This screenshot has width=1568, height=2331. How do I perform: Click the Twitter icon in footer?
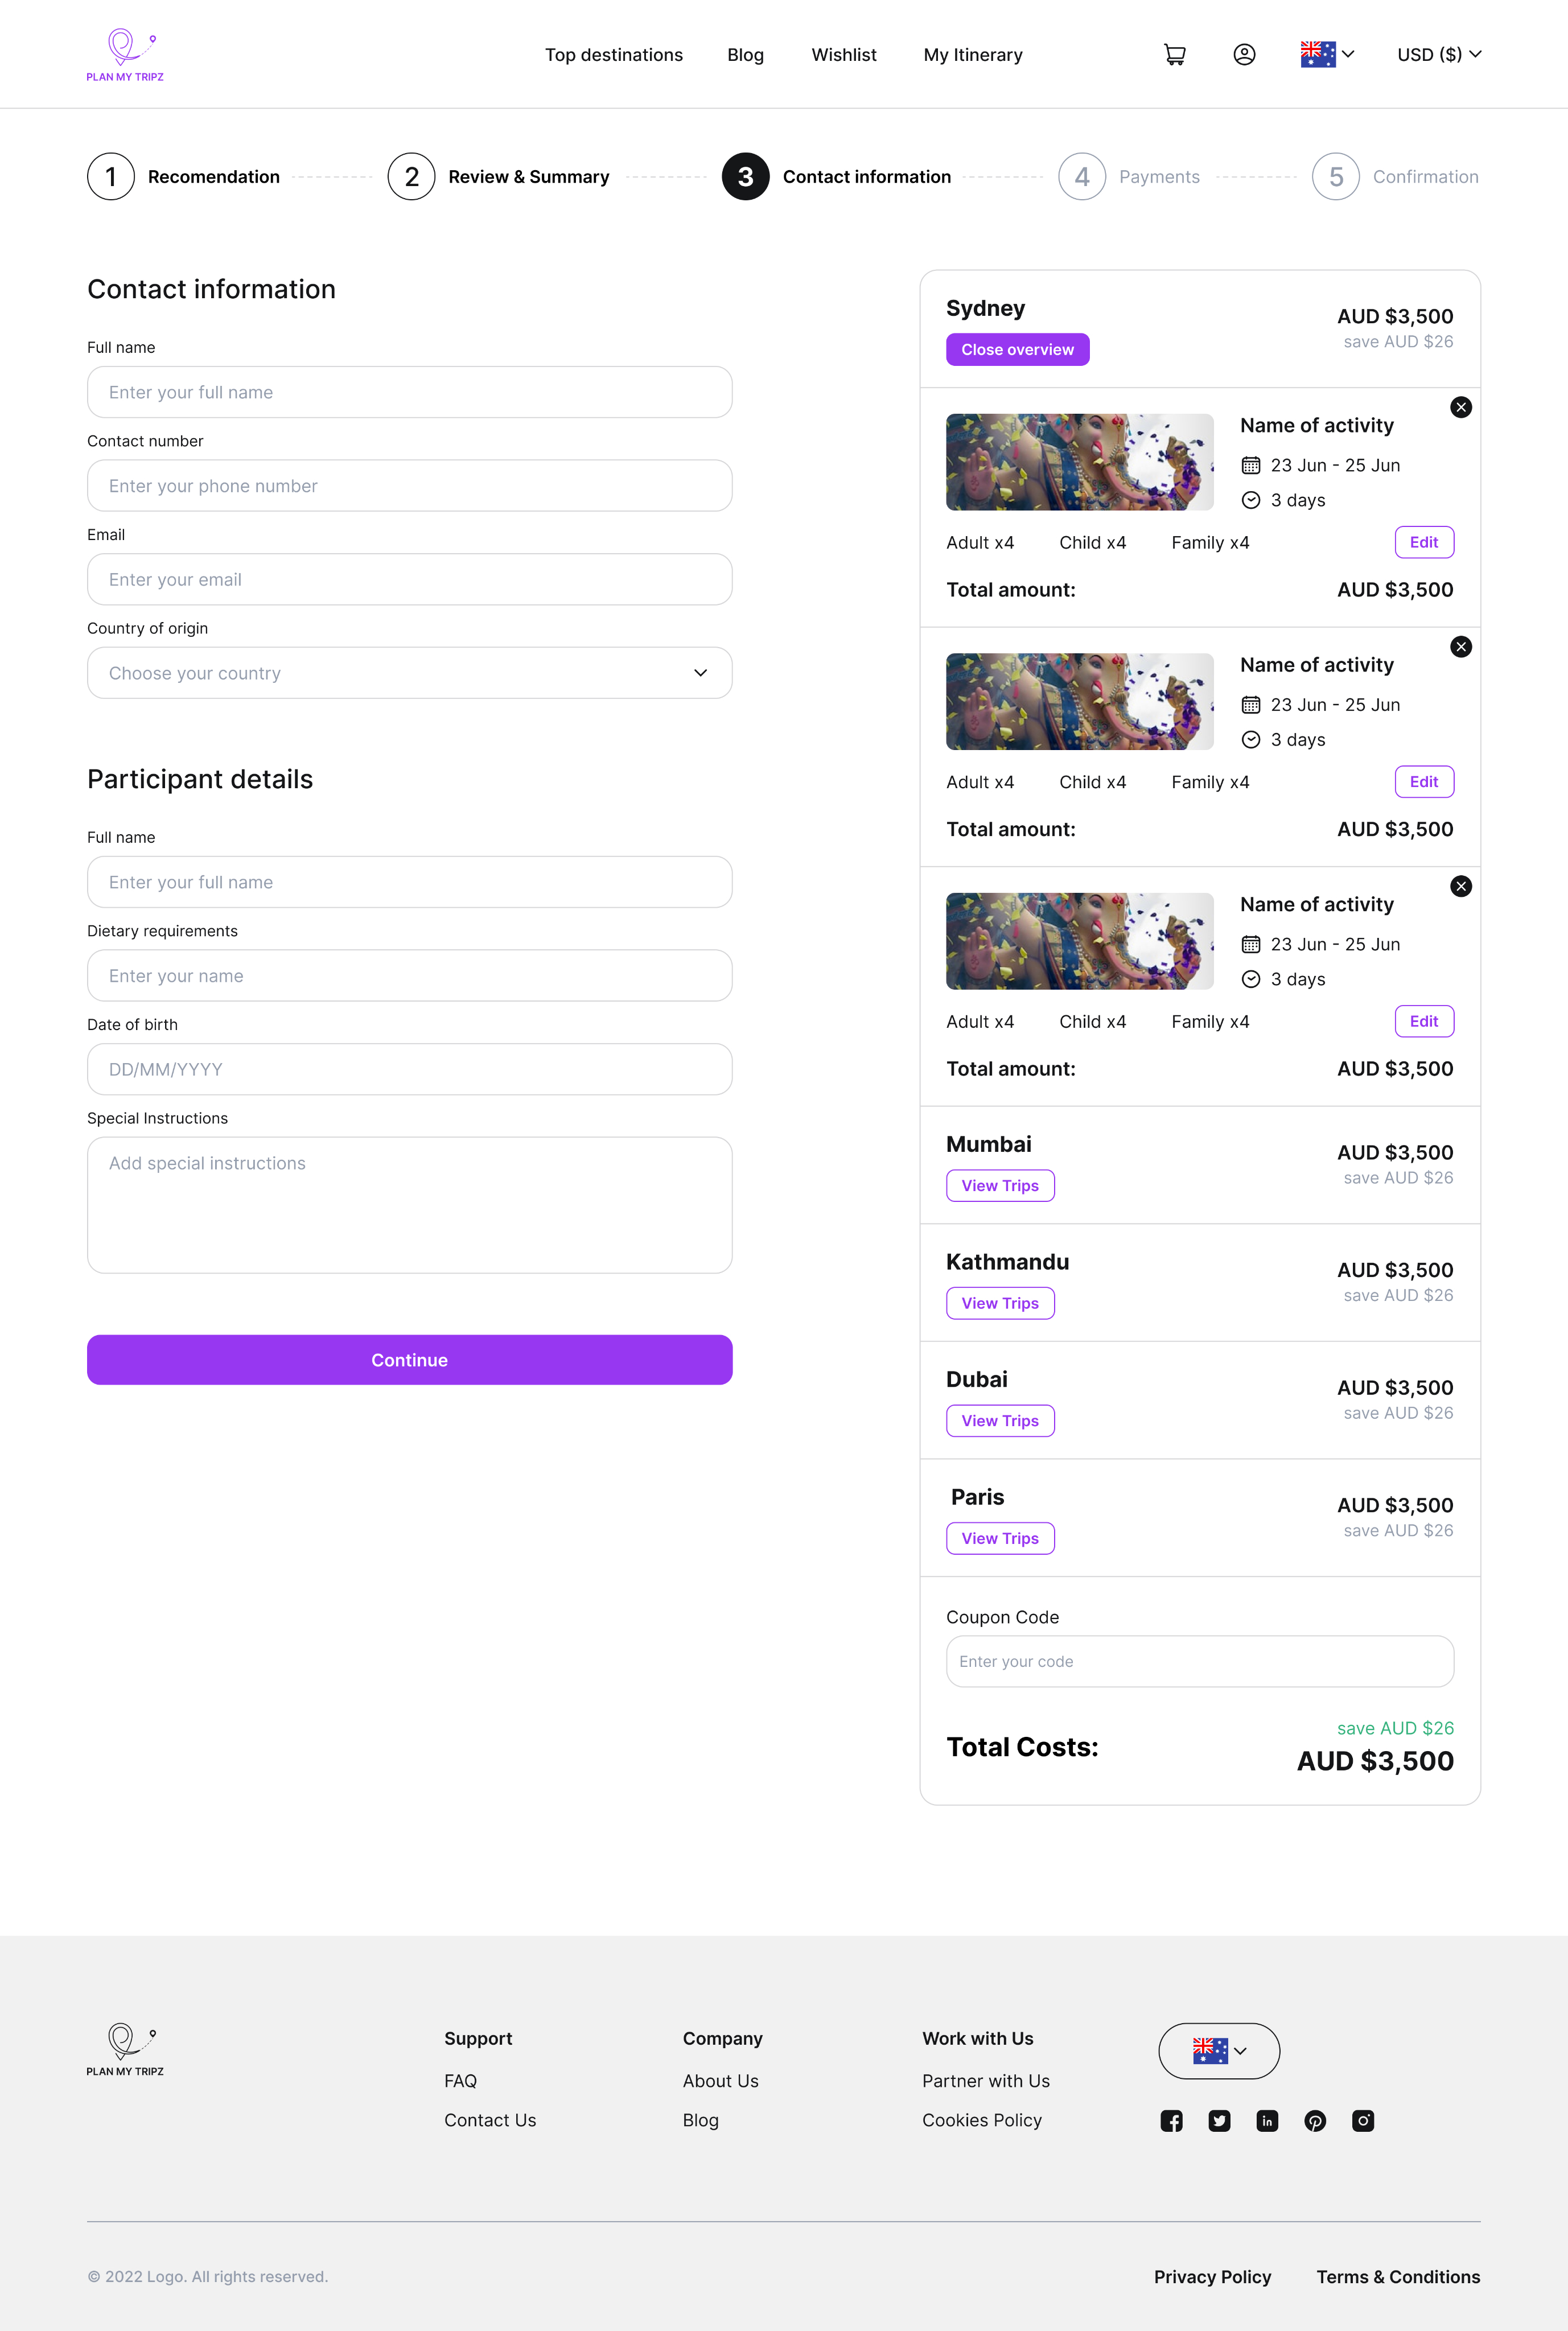pos(1219,2121)
